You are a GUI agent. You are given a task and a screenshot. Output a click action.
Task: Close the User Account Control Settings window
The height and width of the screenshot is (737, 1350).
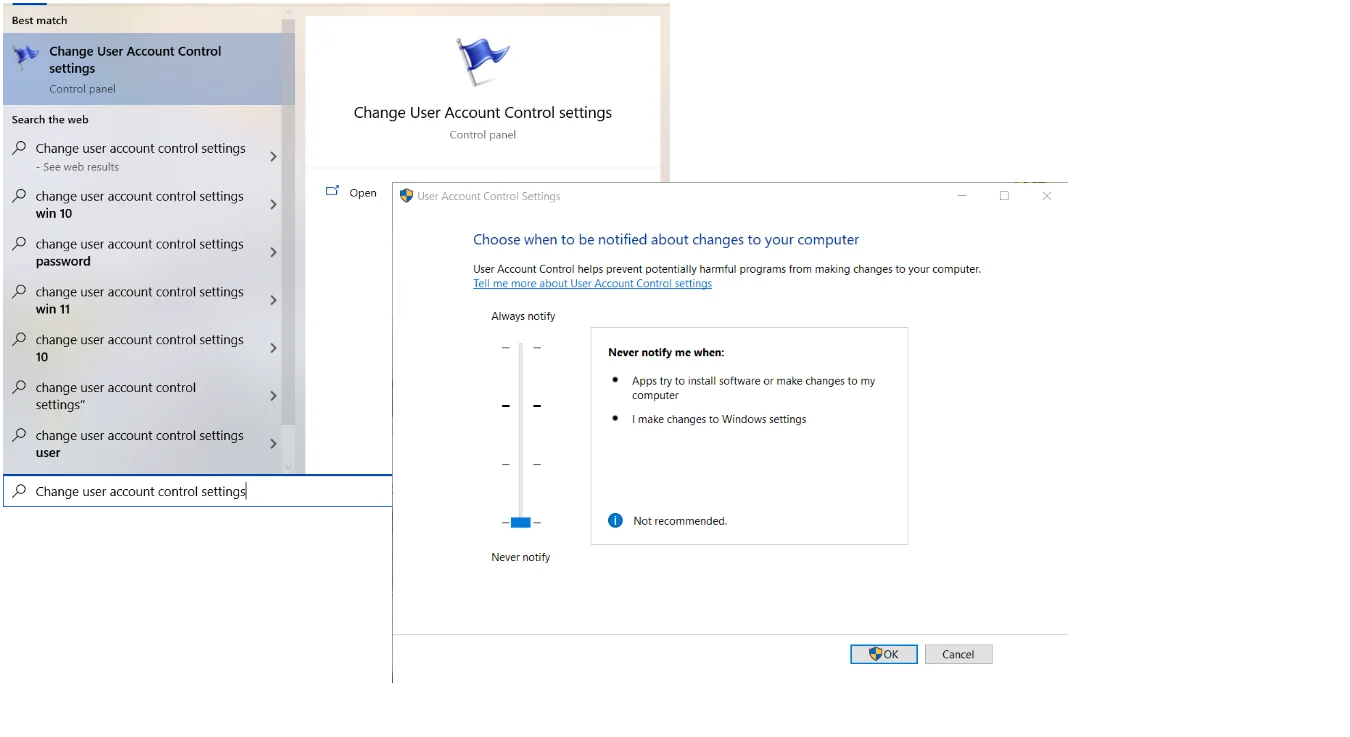point(1047,196)
